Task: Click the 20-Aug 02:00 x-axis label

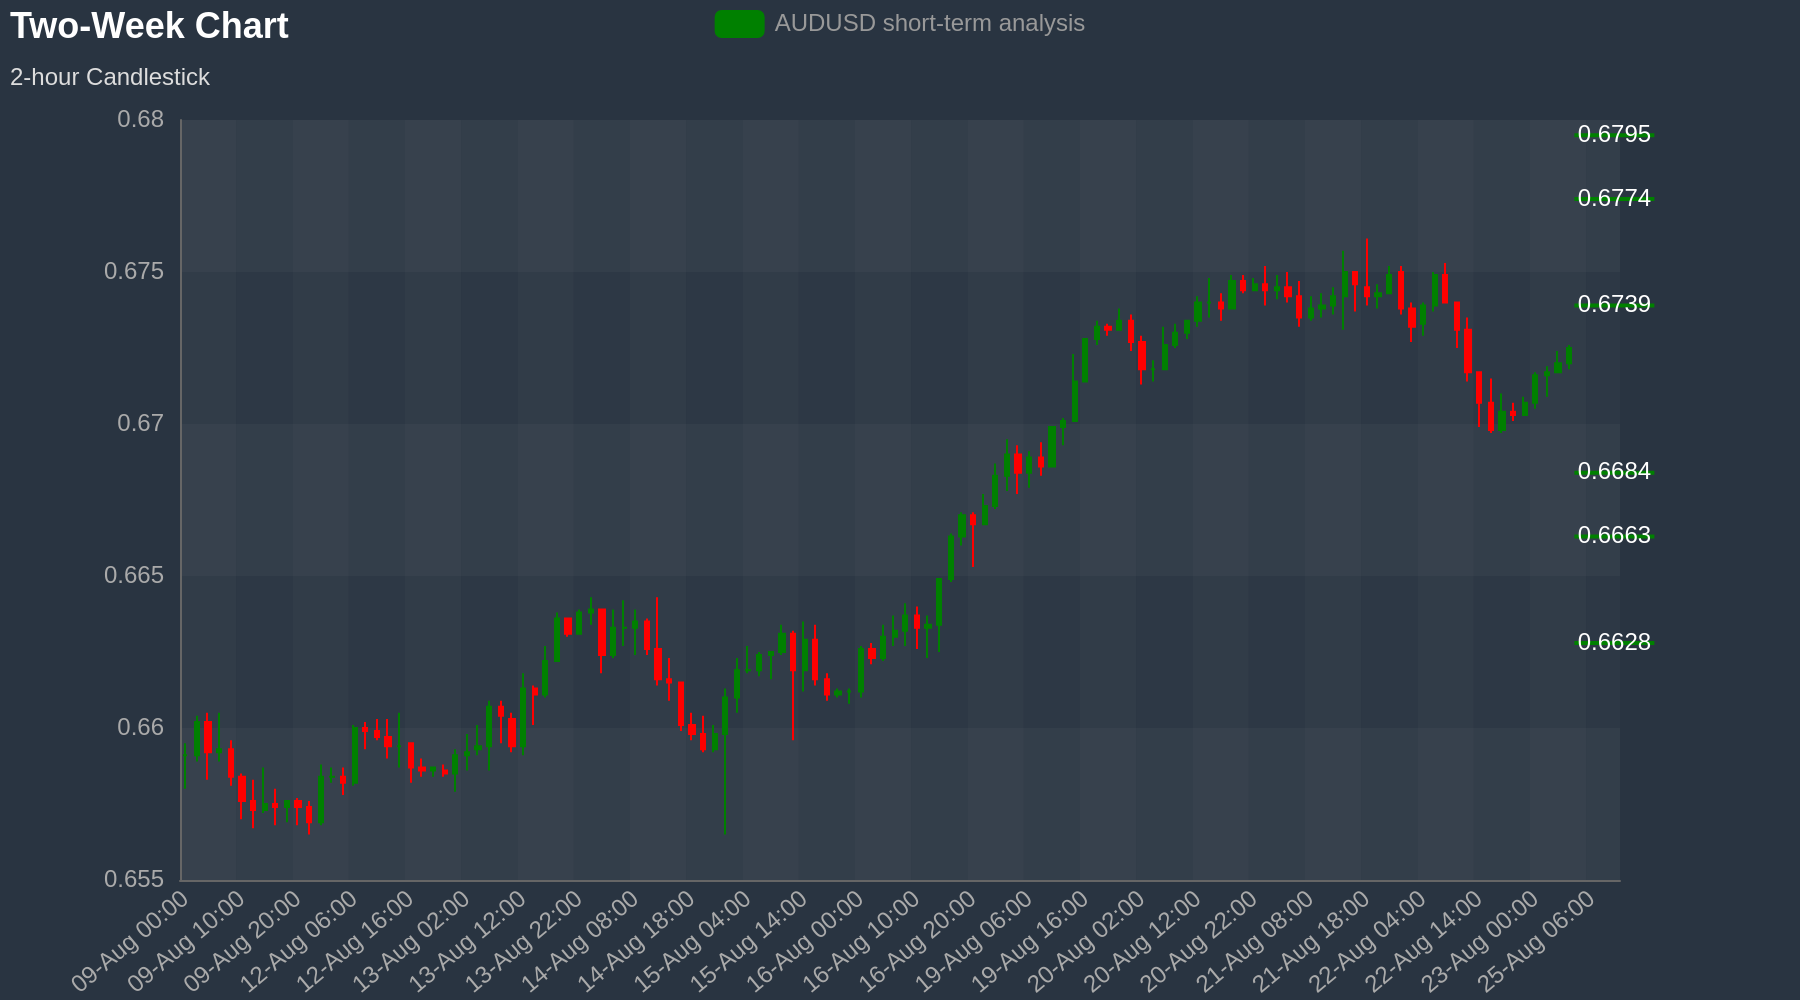Action: (1086, 941)
